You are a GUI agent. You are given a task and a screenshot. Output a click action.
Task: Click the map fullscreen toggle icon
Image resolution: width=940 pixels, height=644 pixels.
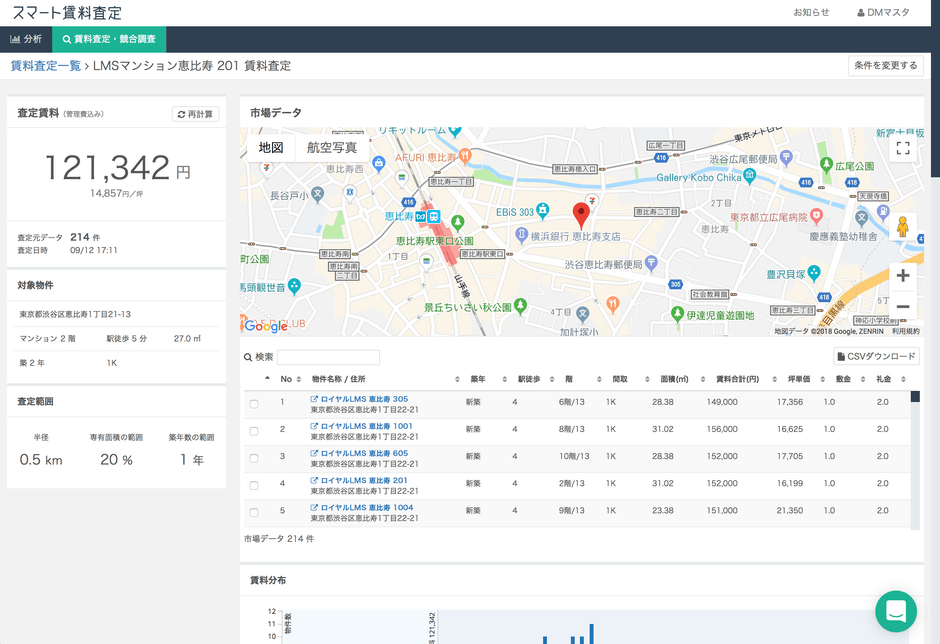[x=902, y=148]
